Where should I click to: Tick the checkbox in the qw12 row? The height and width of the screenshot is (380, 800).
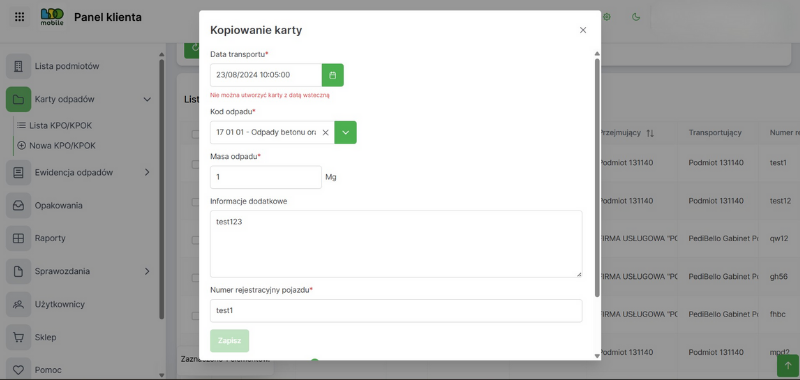[195, 240]
